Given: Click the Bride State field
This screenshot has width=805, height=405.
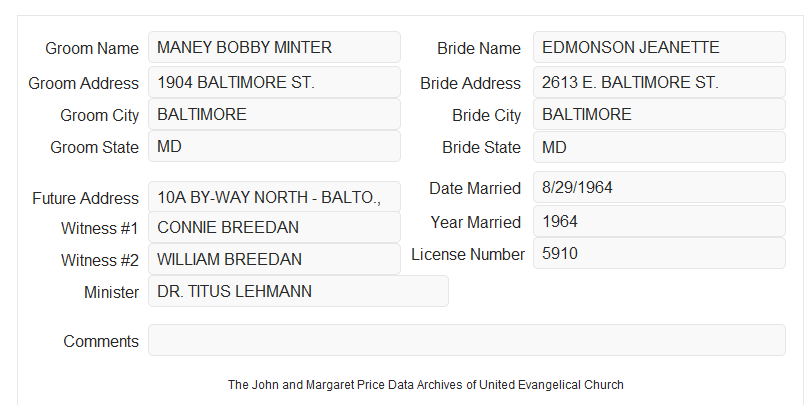Looking at the screenshot, I should pyautogui.click(x=659, y=147).
